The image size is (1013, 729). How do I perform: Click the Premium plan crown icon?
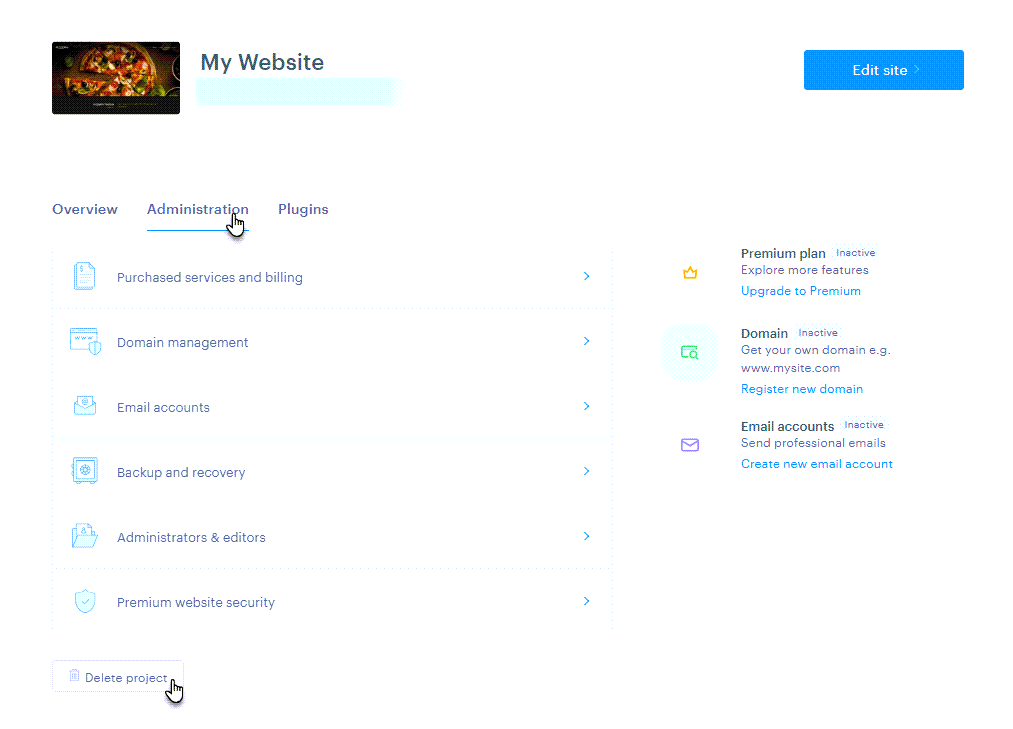point(690,273)
